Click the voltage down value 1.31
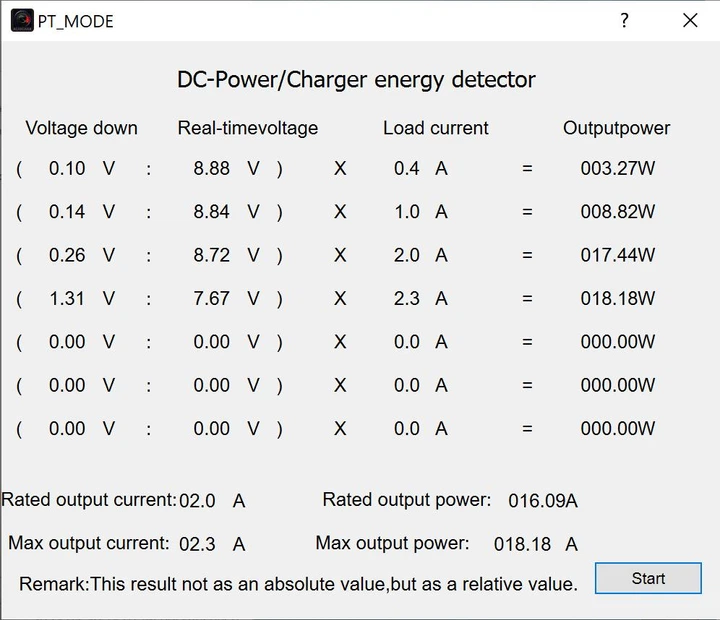This screenshot has width=720, height=620. [67, 299]
